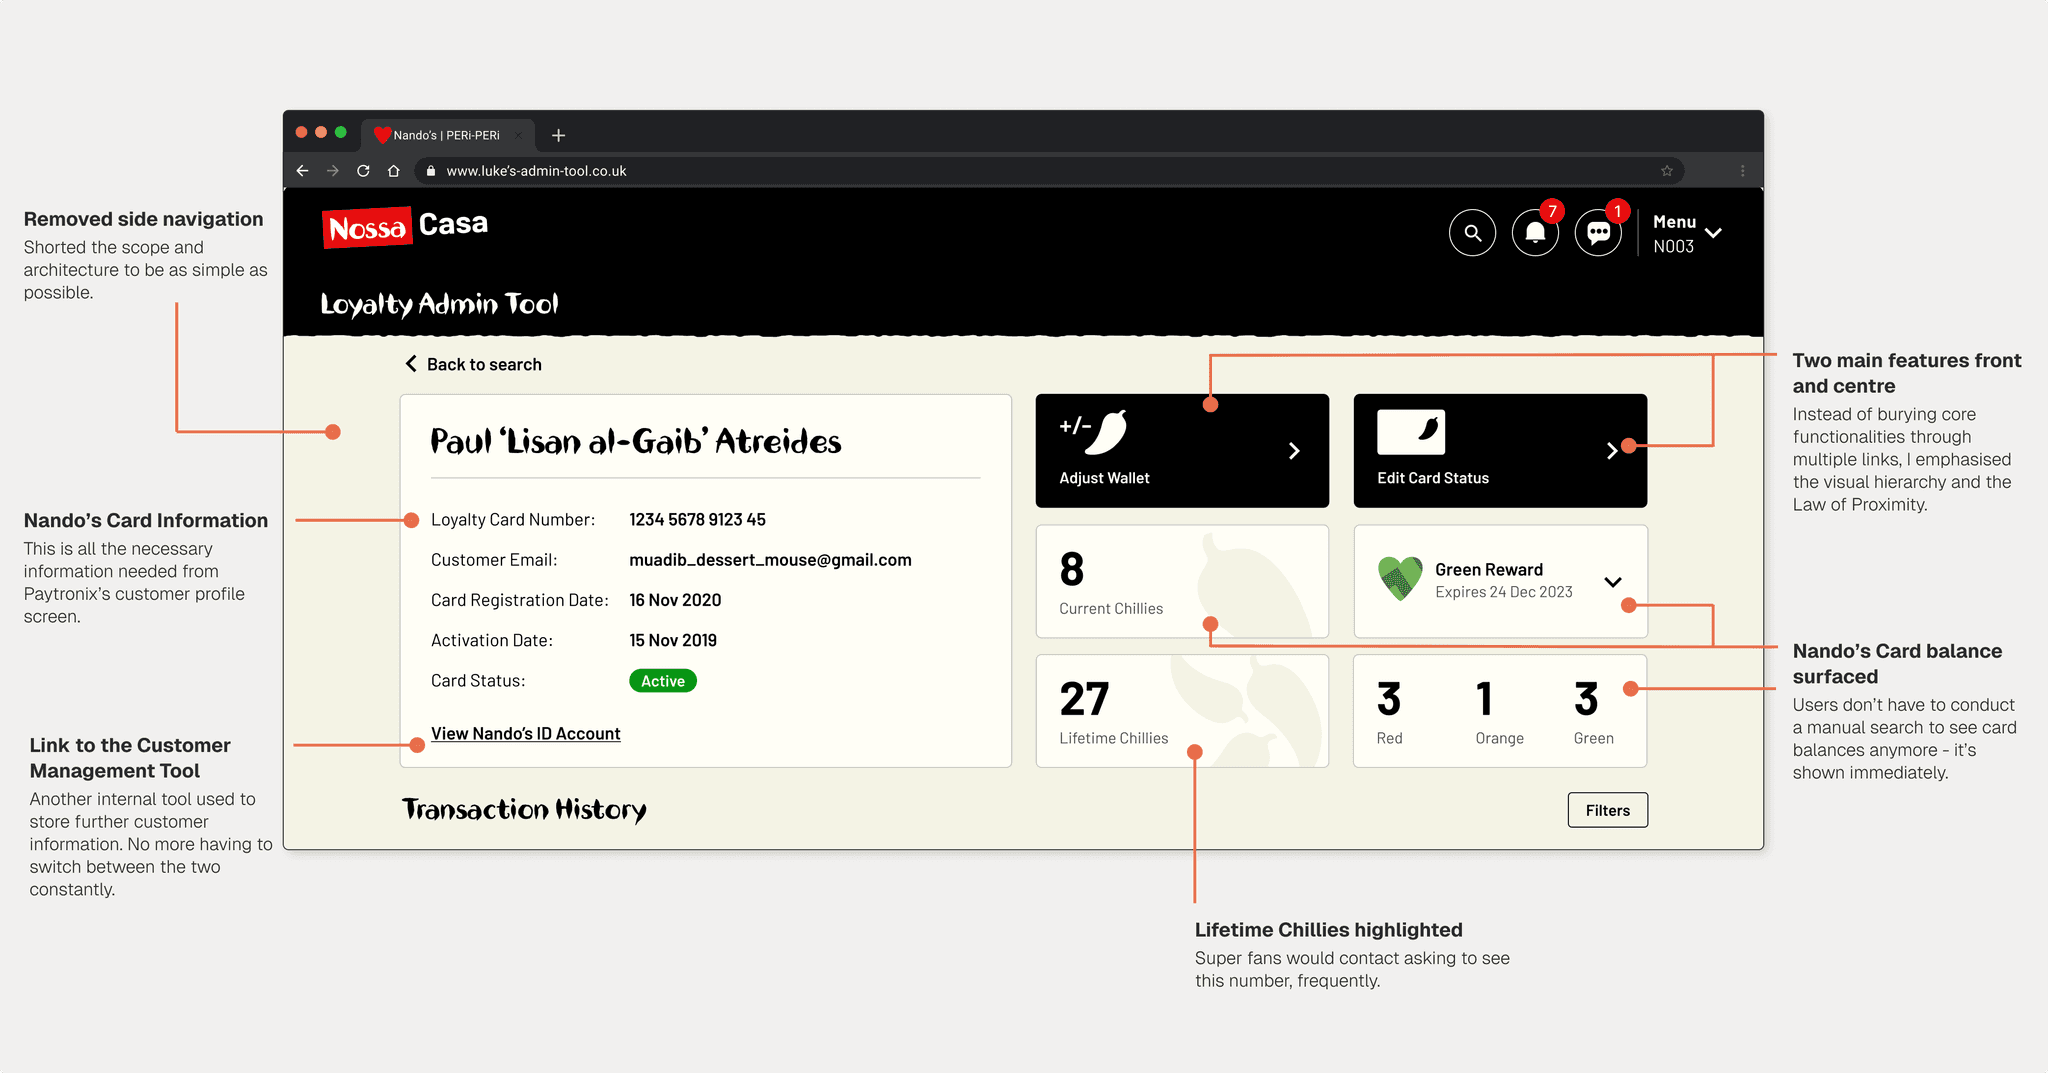Click the browser home icon
This screenshot has height=1073, width=2048.
394,171
